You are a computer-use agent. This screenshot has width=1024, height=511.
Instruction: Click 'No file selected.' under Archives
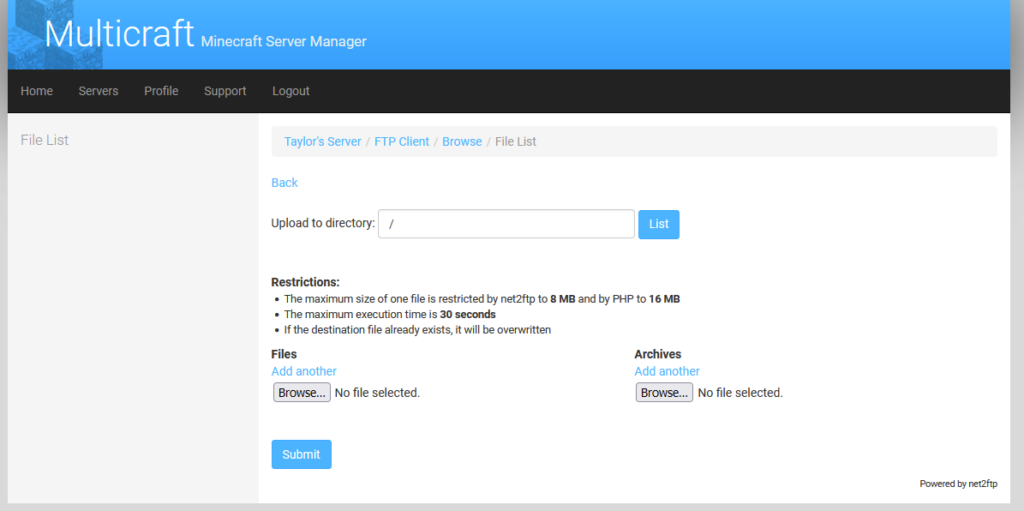coord(740,393)
